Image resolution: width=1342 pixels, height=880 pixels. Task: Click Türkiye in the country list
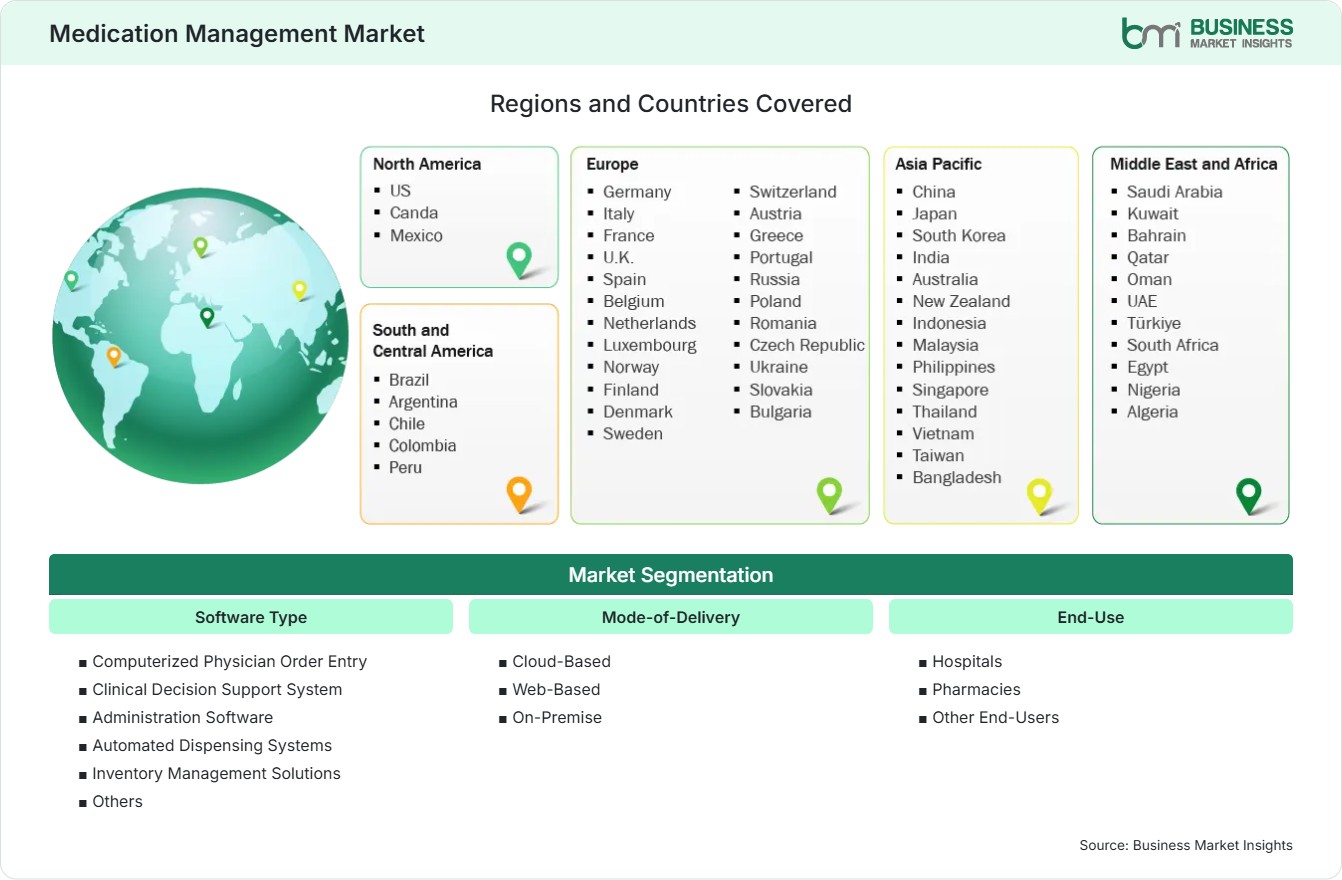1154,323
